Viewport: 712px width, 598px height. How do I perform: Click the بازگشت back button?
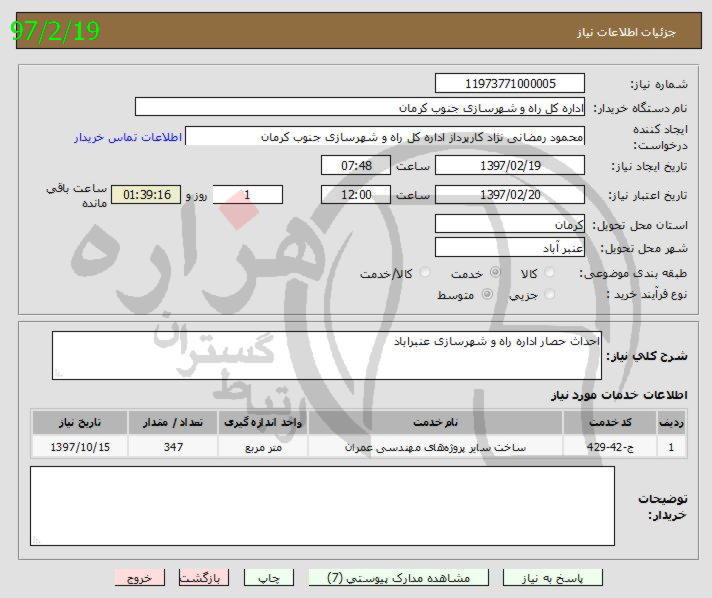pos(203,578)
